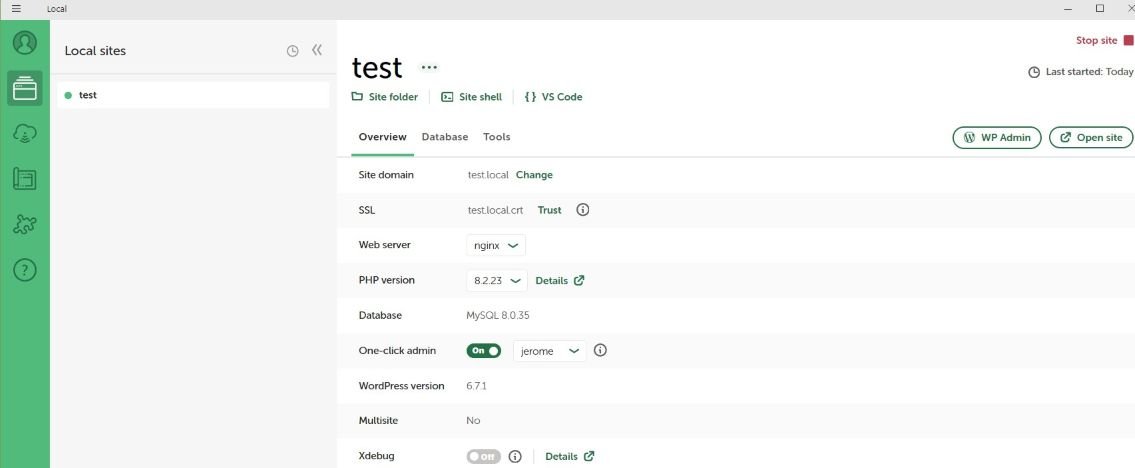This screenshot has height=468, width=1135.
Task: Open the account avatar icon in sidebar
Action: 25,43
